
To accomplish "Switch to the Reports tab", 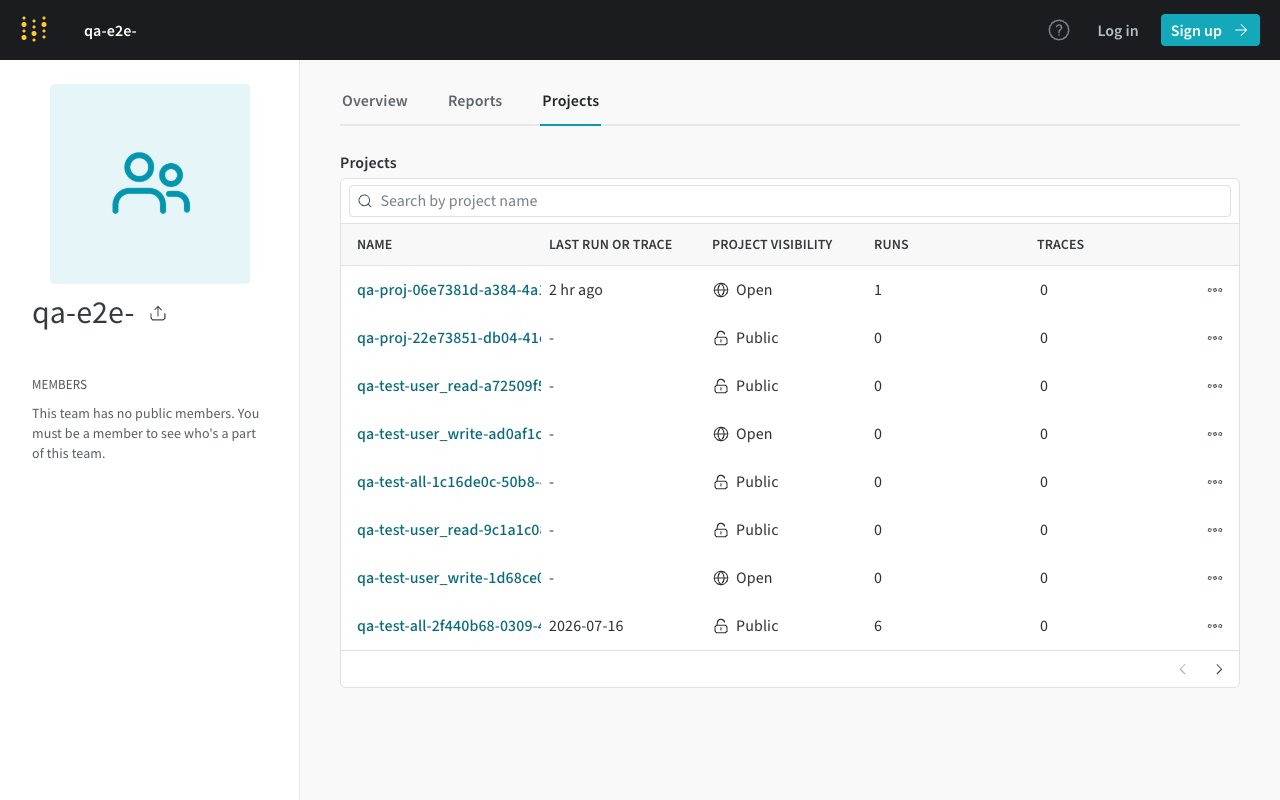I will click(475, 101).
